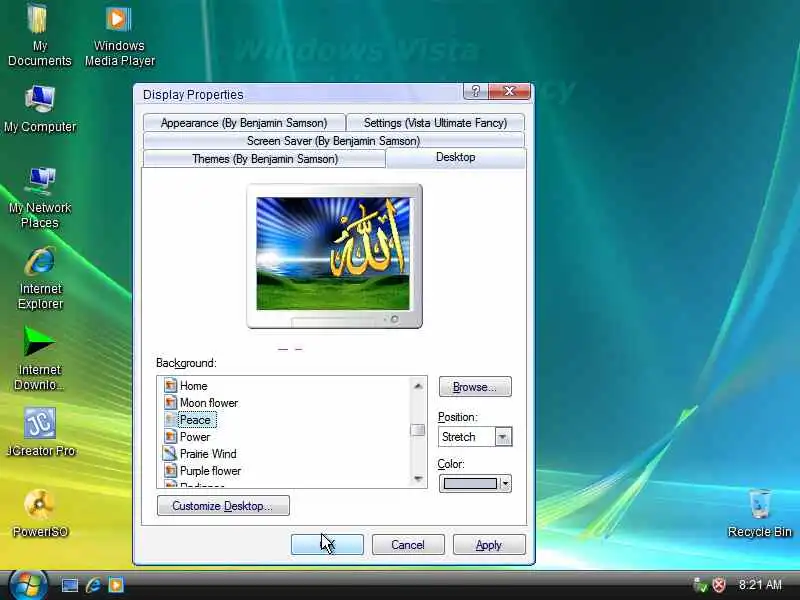Switch to the Screen Saver tab
The width and height of the screenshot is (800, 600).
(334, 141)
